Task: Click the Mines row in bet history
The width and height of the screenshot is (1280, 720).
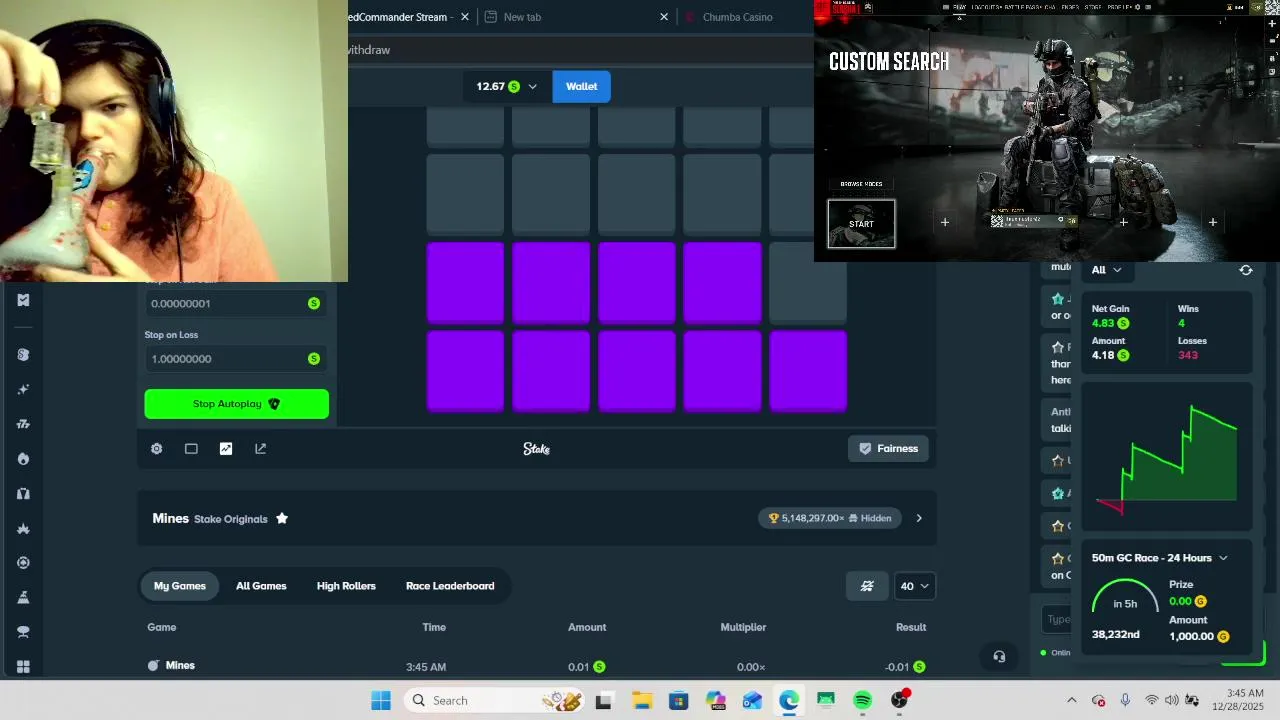Action: (x=537, y=666)
